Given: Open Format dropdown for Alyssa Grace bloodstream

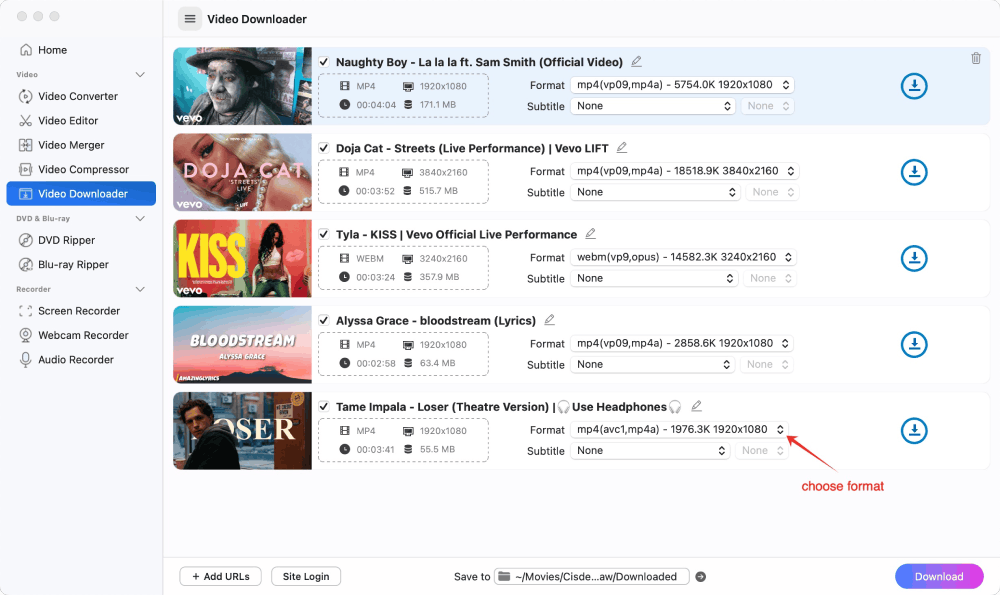Looking at the screenshot, I should (x=682, y=343).
